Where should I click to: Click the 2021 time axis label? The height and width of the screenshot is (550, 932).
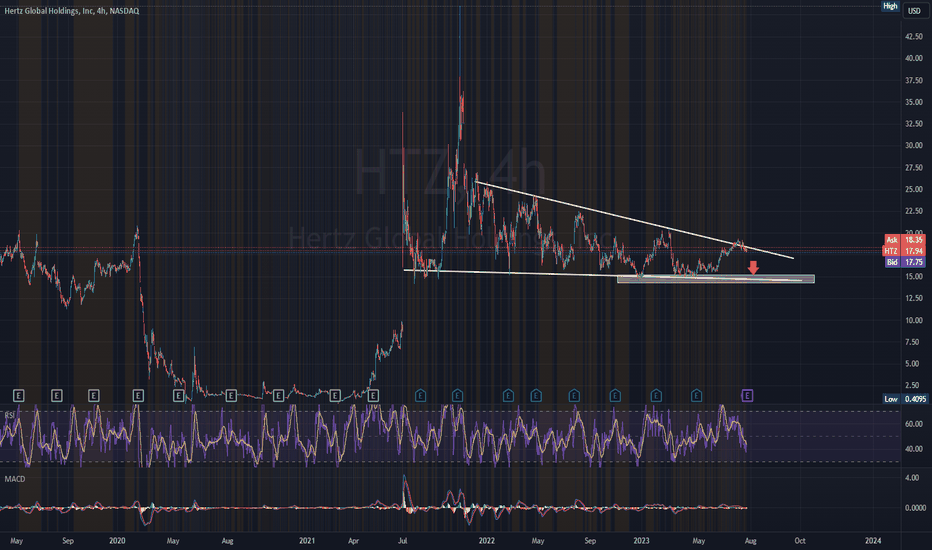click(x=307, y=540)
